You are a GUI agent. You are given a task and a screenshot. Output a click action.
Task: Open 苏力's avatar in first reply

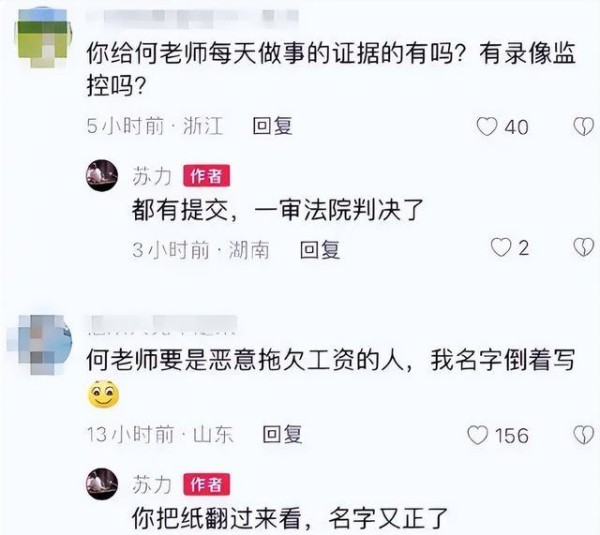pyautogui.click(x=102, y=176)
